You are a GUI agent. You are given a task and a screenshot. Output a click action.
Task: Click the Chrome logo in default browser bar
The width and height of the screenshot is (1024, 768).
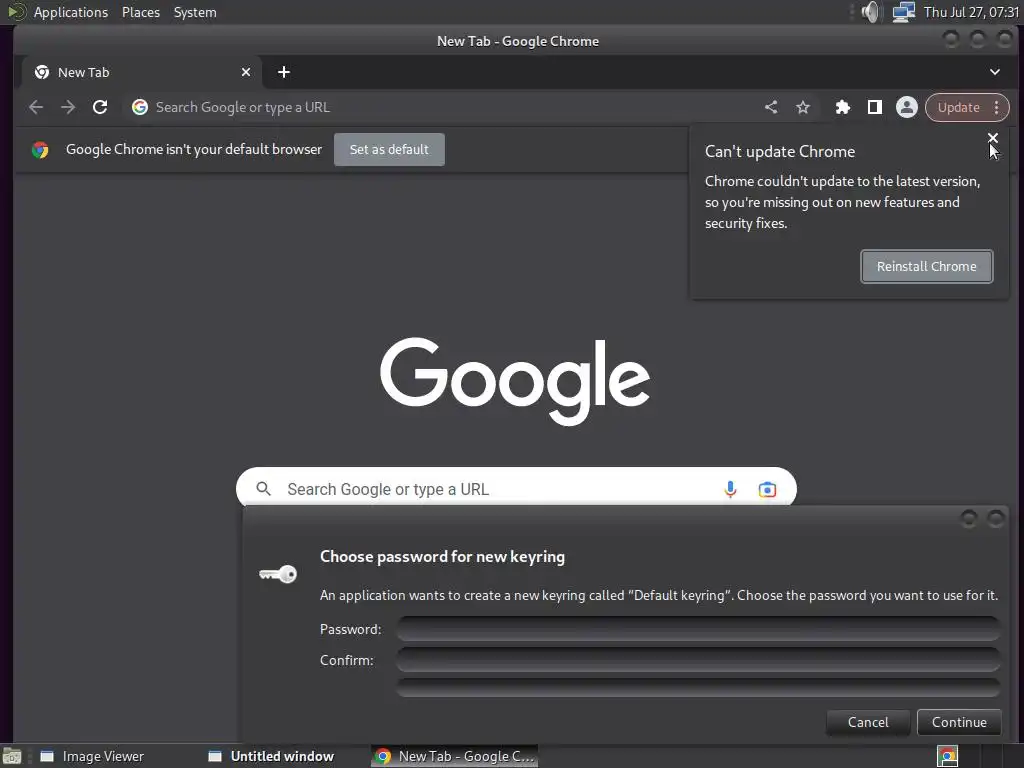40,150
